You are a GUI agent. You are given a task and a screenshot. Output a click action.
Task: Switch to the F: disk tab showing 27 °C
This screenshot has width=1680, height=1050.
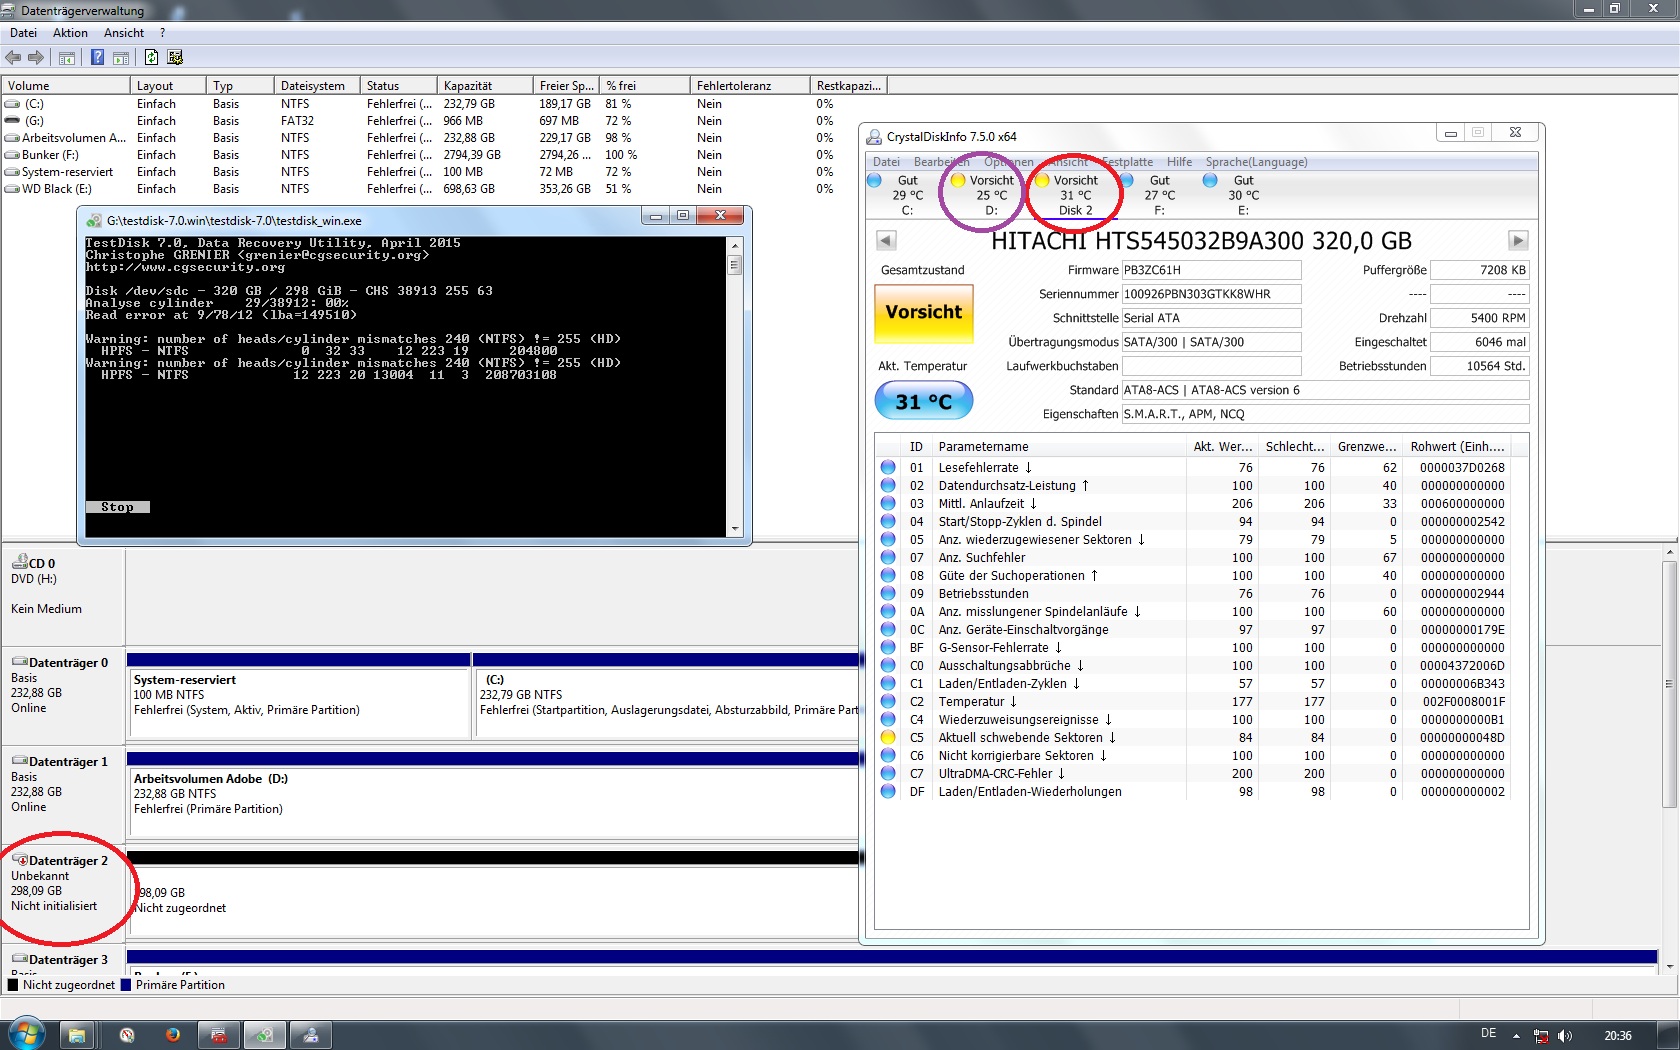pos(1159,195)
